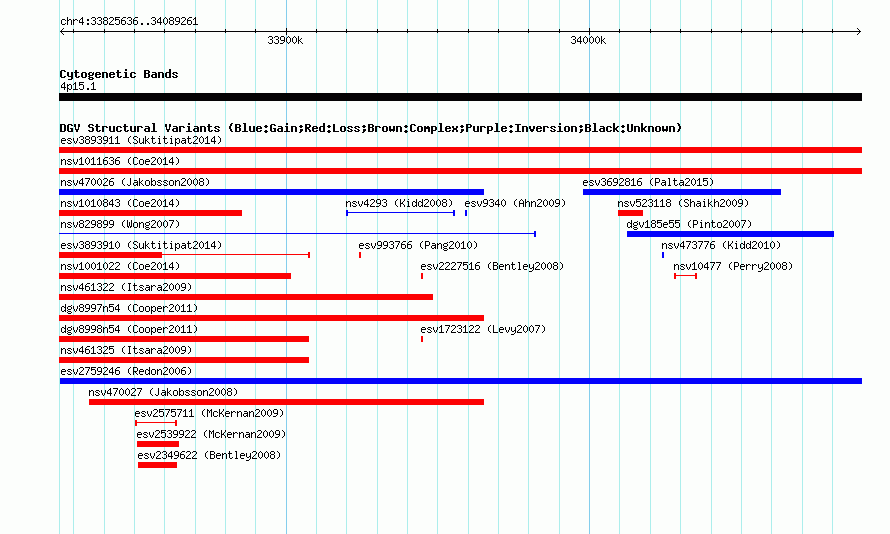Image resolution: width=890 pixels, height=534 pixels.
Task: Select the dgv185e55 blue gain bar
Action: click(x=731, y=234)
